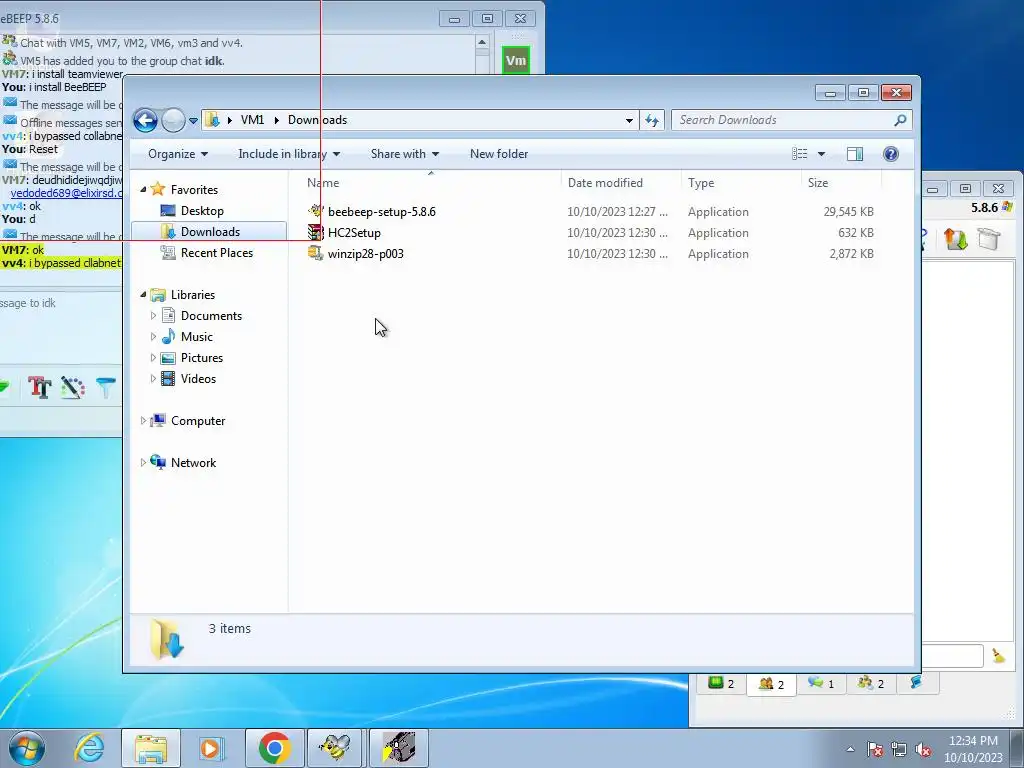Collapse the Favorites group

tap(143, 189)
